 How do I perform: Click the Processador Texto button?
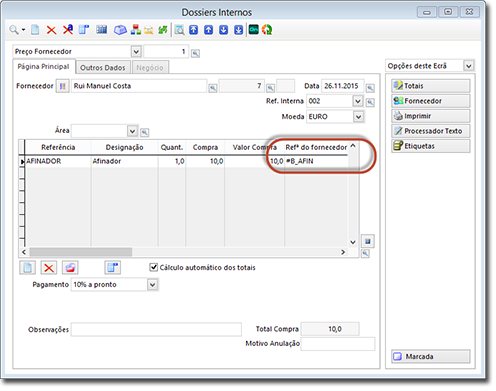coord(431,131)
